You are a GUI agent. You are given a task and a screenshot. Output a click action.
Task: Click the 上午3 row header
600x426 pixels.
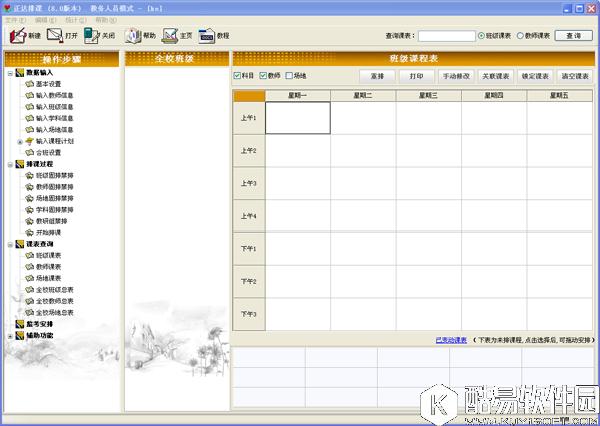pos(249,183)
